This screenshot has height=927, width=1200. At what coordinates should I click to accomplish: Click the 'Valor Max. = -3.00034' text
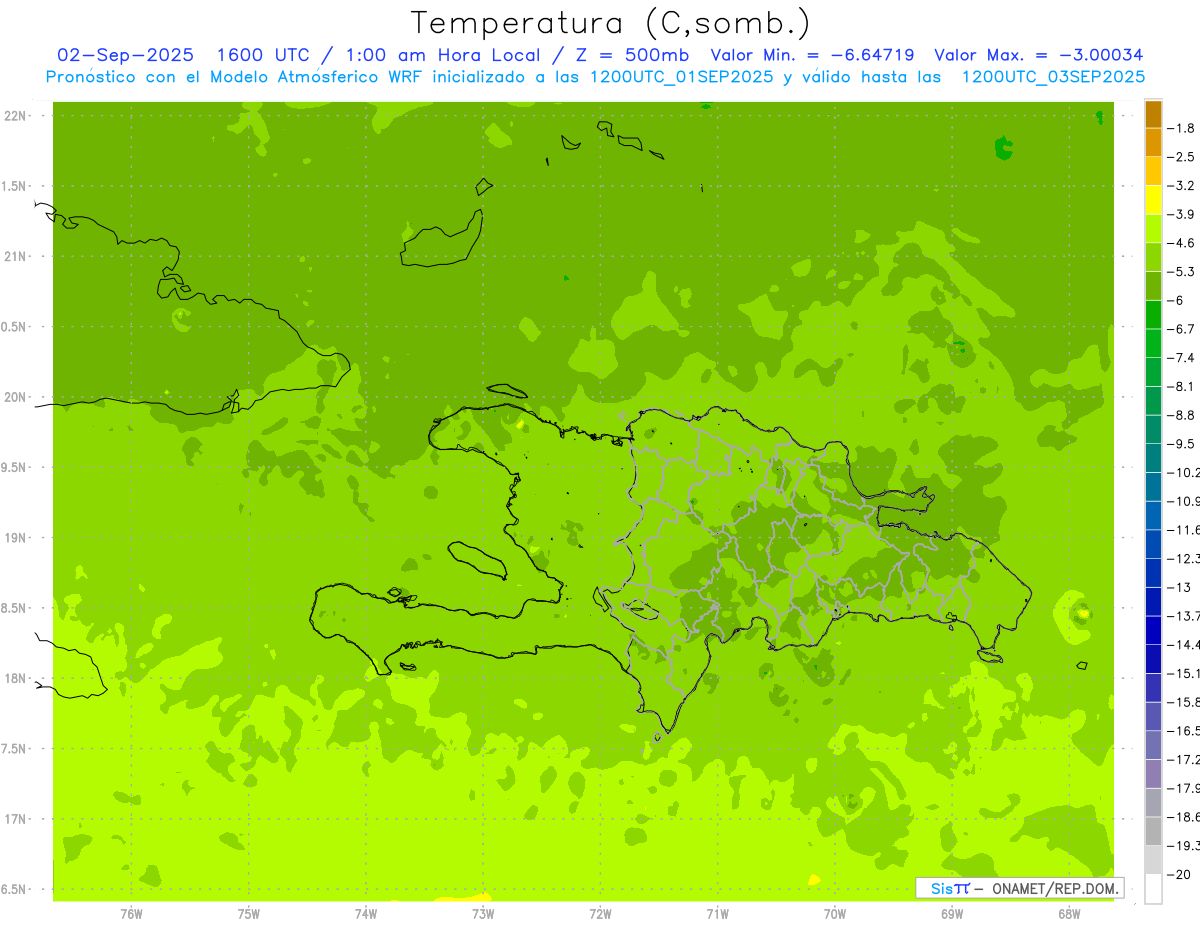tap(1038, 55)
